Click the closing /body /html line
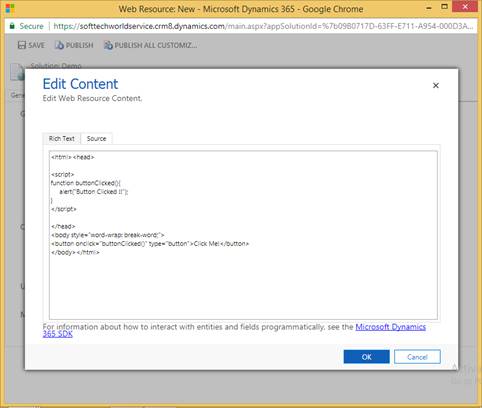482x408 pixels. click(75, 252)
